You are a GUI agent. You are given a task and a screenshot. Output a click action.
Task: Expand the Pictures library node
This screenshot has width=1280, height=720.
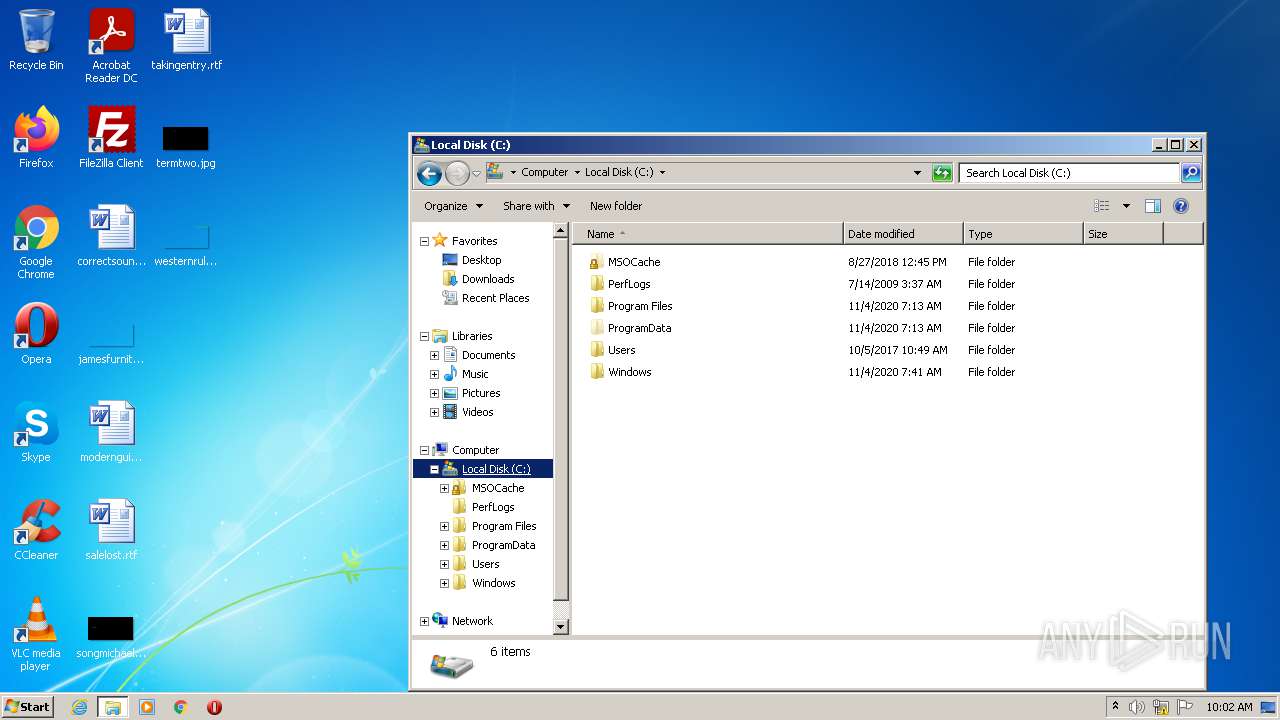[434, 393]
